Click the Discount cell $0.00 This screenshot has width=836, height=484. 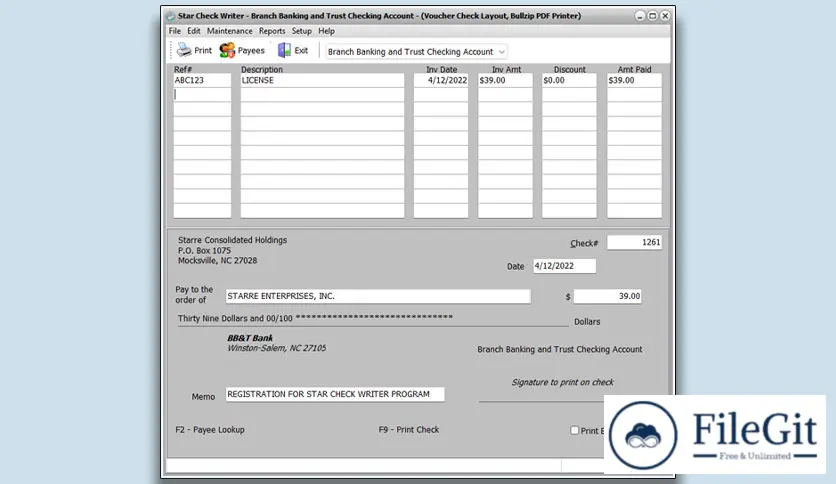[x=569, y=80]
